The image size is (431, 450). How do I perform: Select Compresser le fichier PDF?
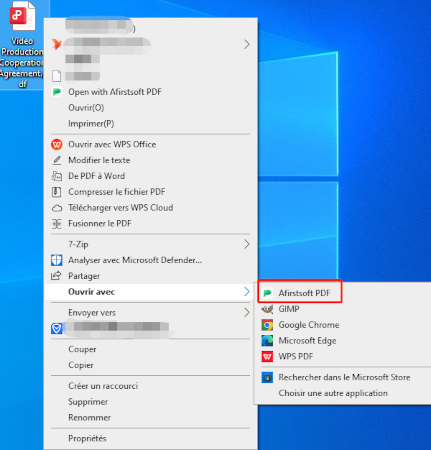coord(150,192)
